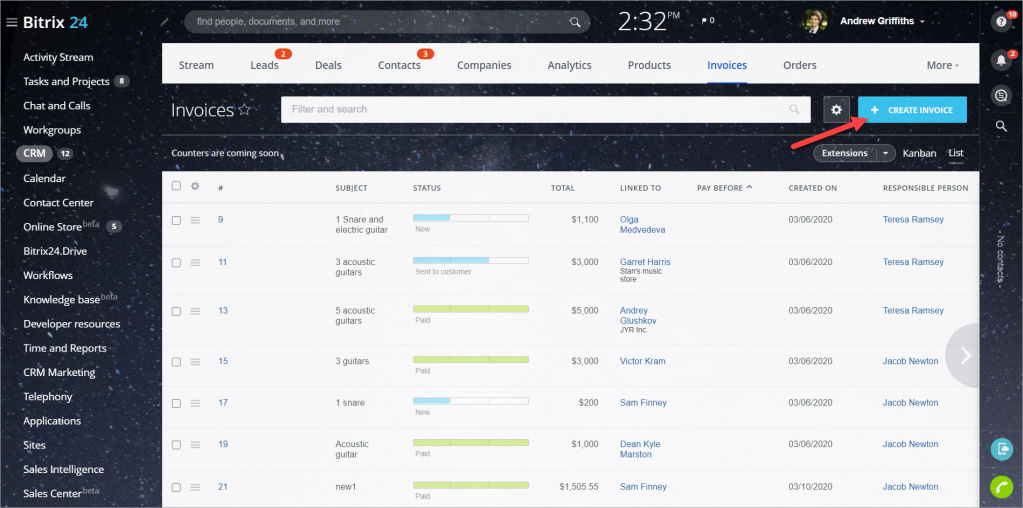Open Olga Medvedeva contact link
The image size is (1023, 508).
[643, 224]
